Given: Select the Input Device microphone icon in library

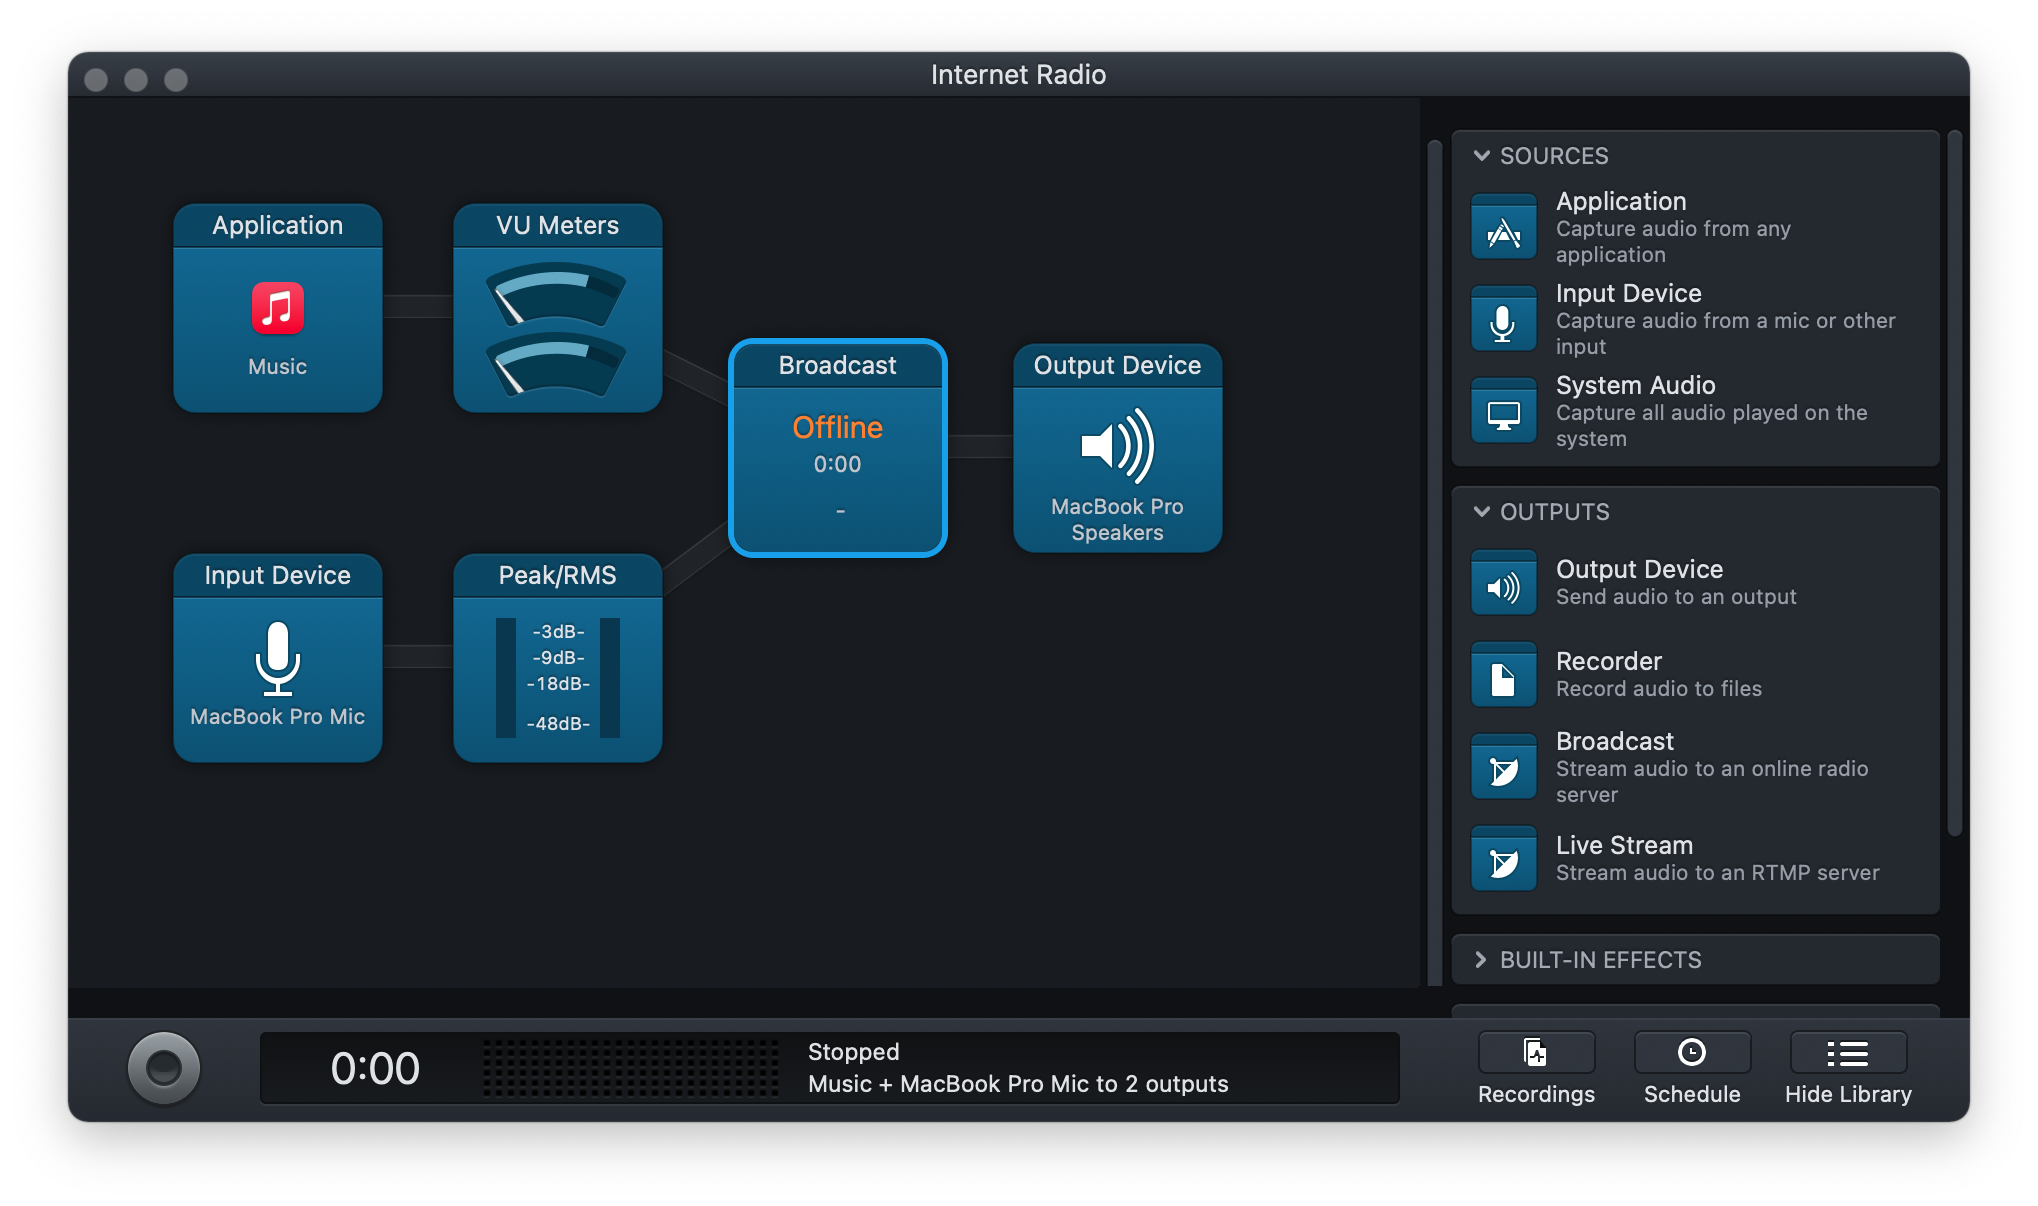Looking at the screenshot, I should tap(1503, 319).
